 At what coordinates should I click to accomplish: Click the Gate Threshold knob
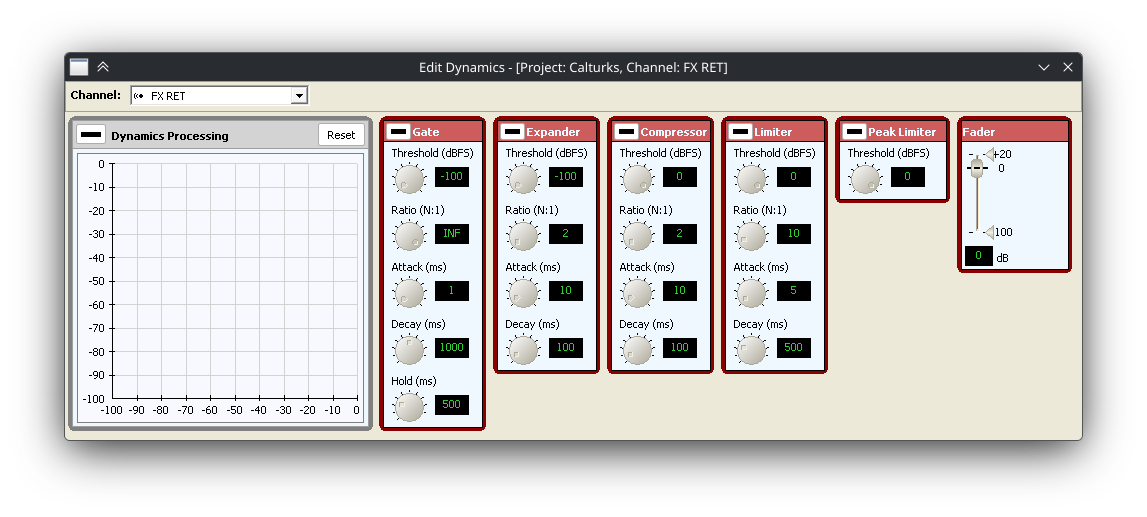pos(409,179)
